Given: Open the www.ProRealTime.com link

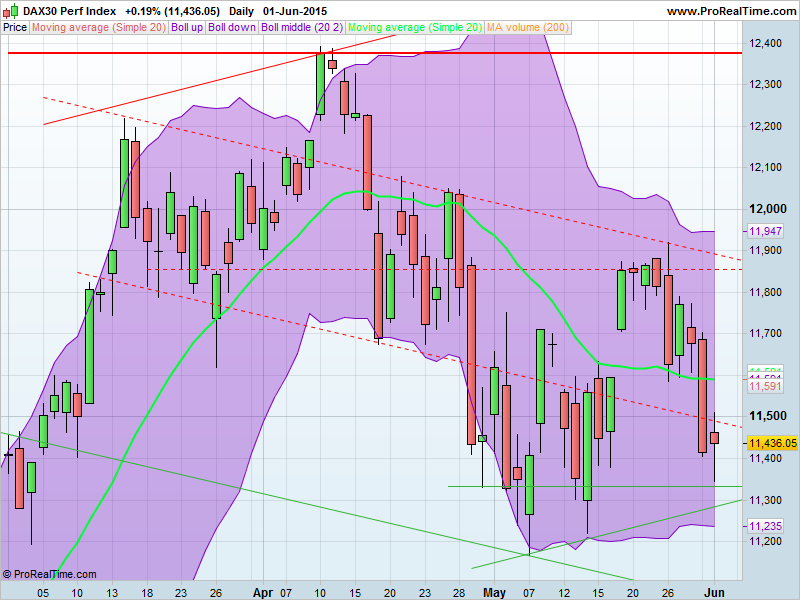Looking at the screenshot, I should click(731, 11).
